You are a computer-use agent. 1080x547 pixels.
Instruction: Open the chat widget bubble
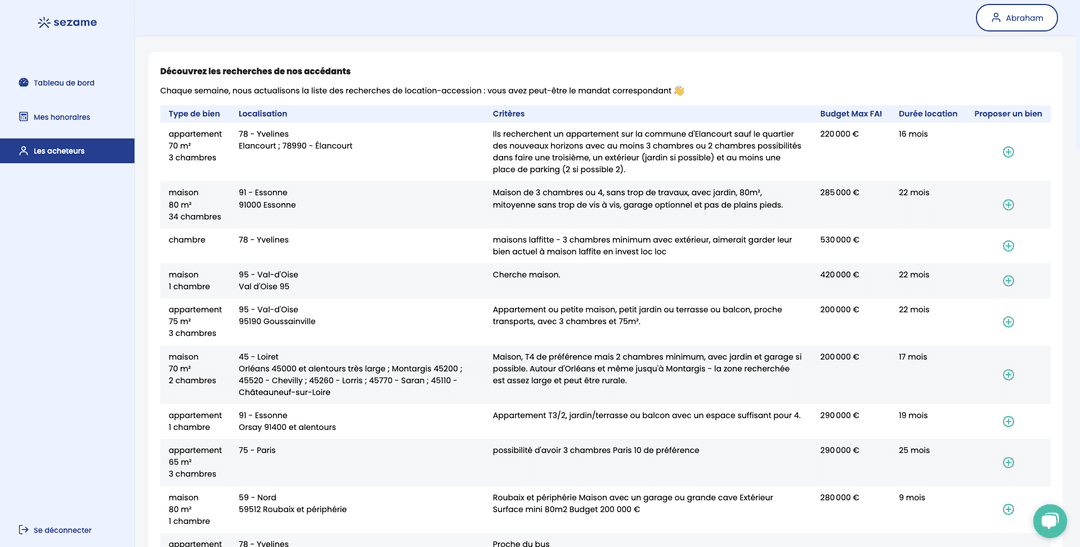point(1049,520)
